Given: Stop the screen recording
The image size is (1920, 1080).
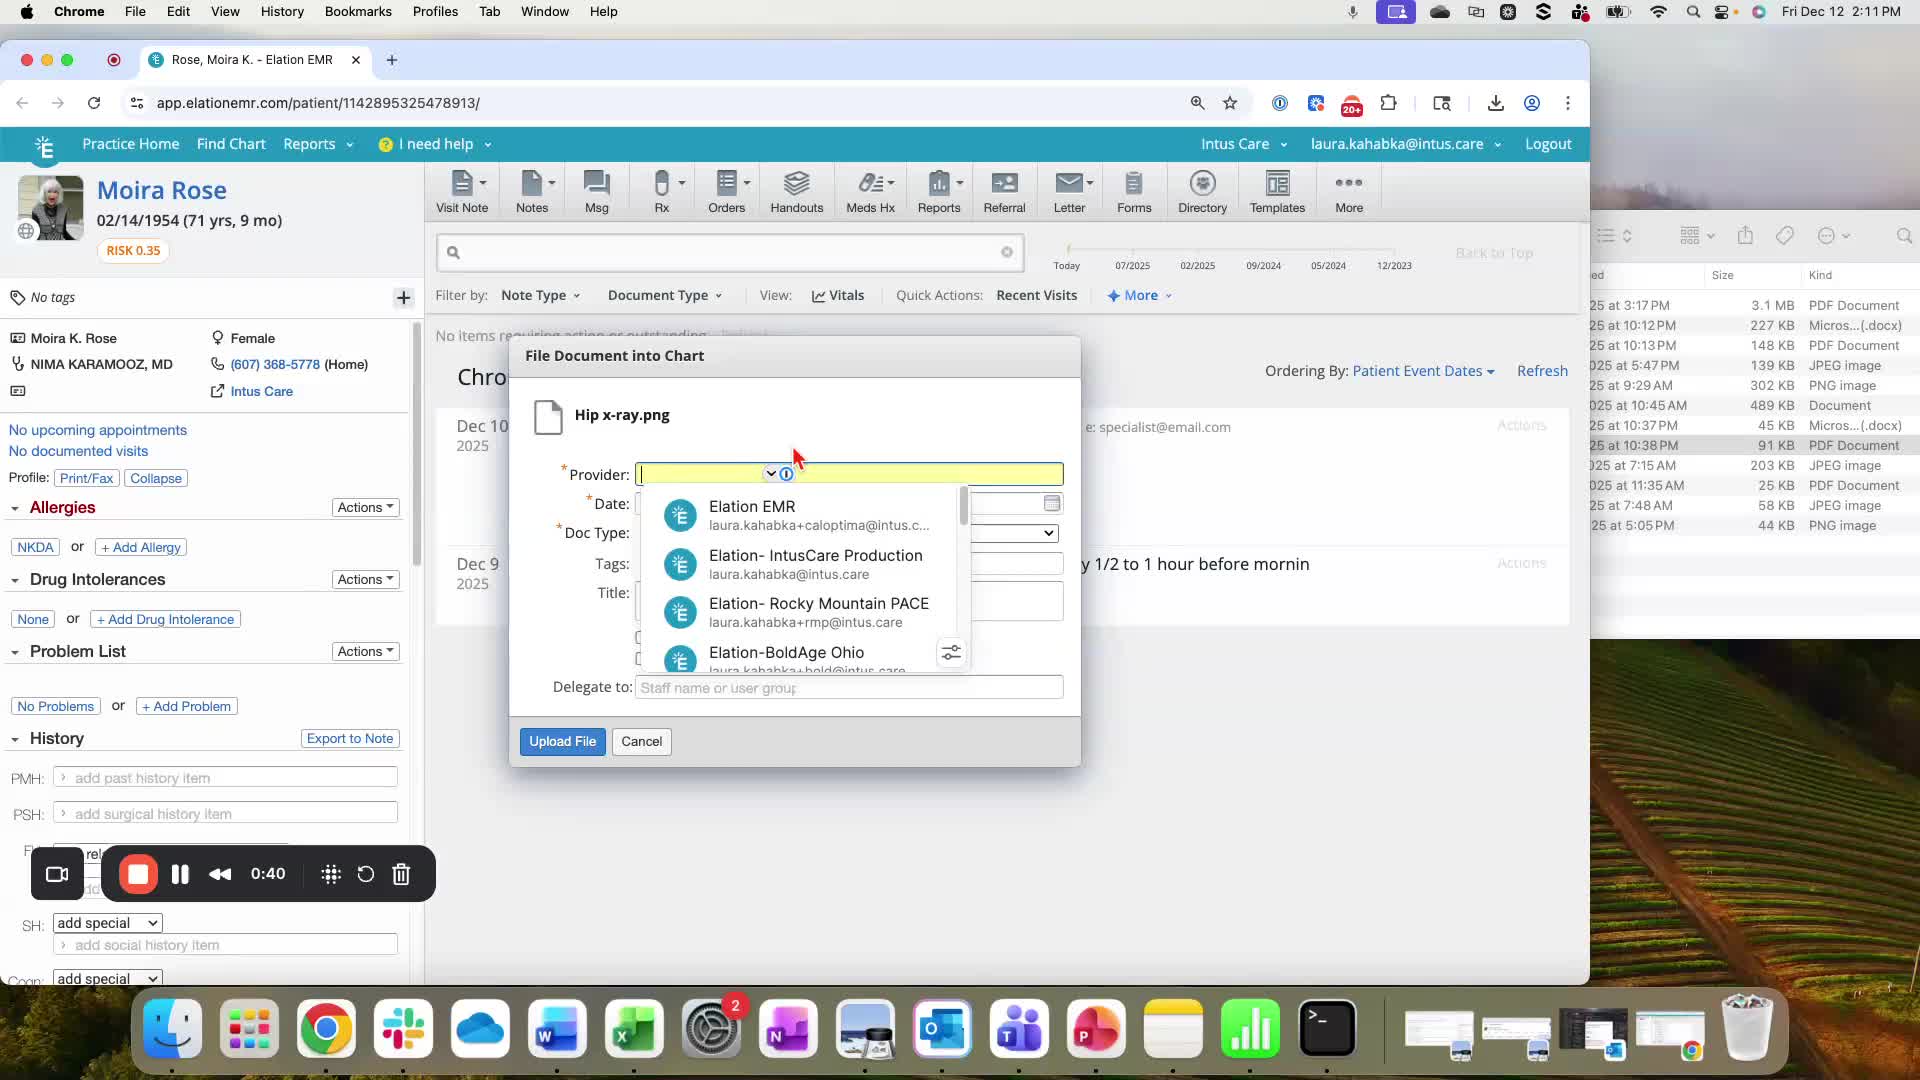Looking at the screenshot, I should 138,874.
